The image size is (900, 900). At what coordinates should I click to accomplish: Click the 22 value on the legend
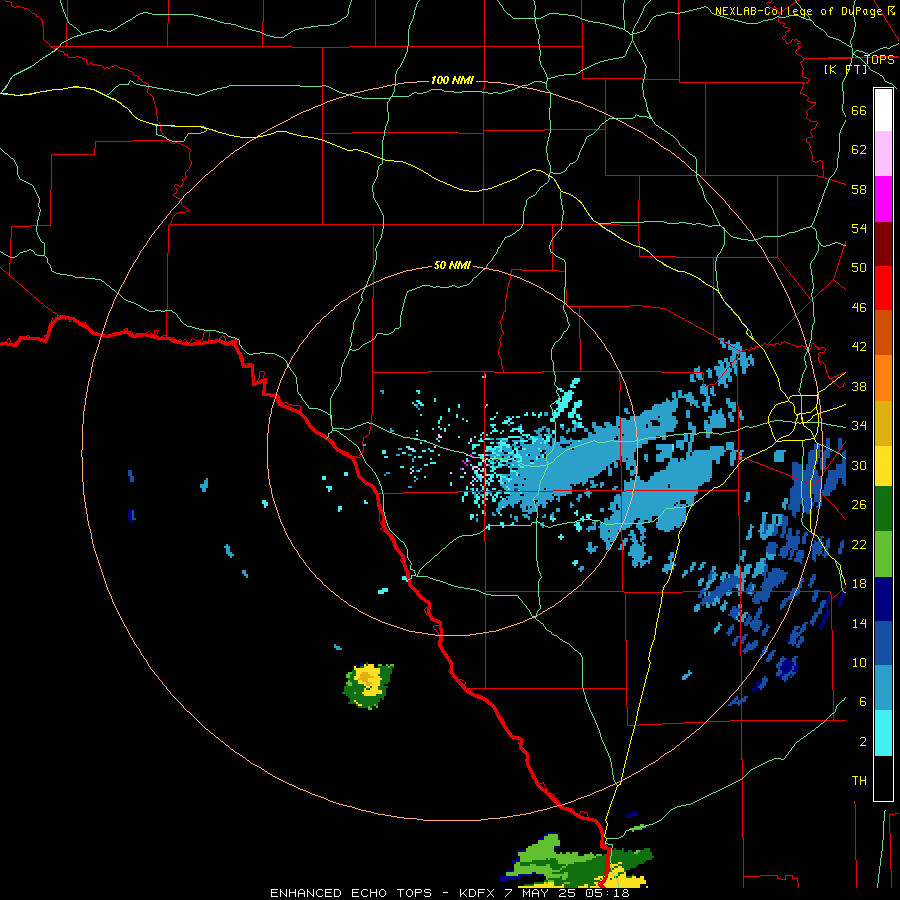(859, 544)
